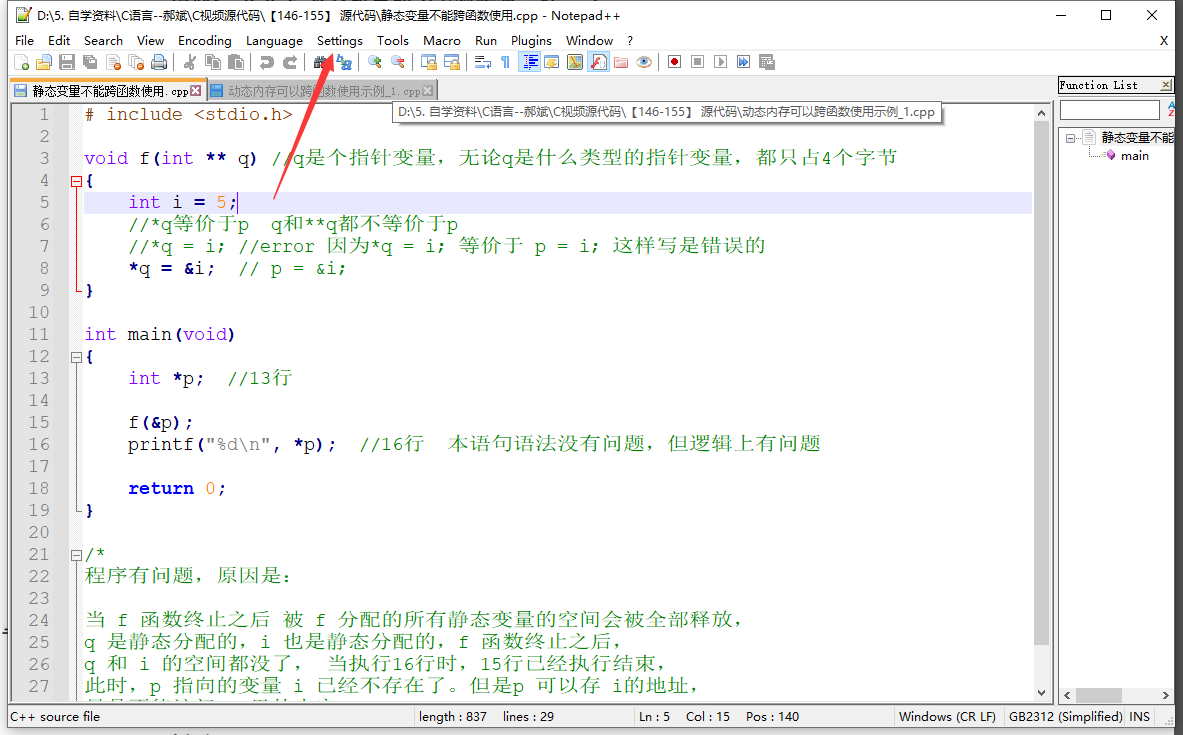Open the ? help menu

point(630,41)
